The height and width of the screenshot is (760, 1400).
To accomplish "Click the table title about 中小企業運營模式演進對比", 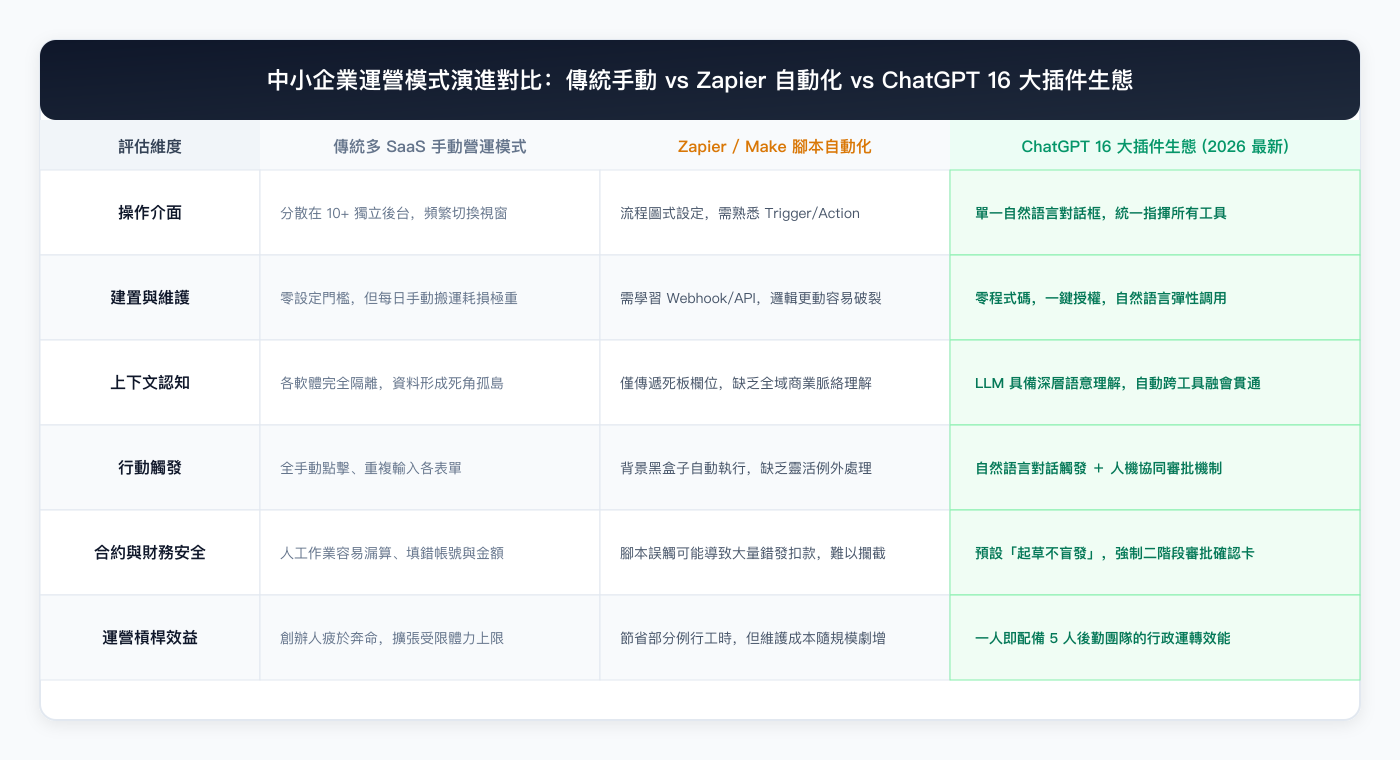I will (x=700, y=81).
